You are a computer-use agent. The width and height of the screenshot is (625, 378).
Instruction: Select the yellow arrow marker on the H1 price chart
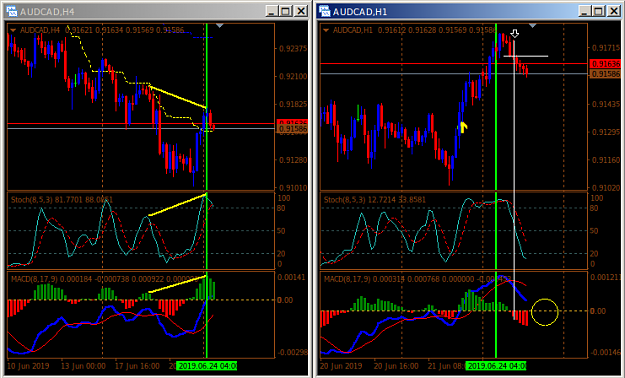click(463, 128)
